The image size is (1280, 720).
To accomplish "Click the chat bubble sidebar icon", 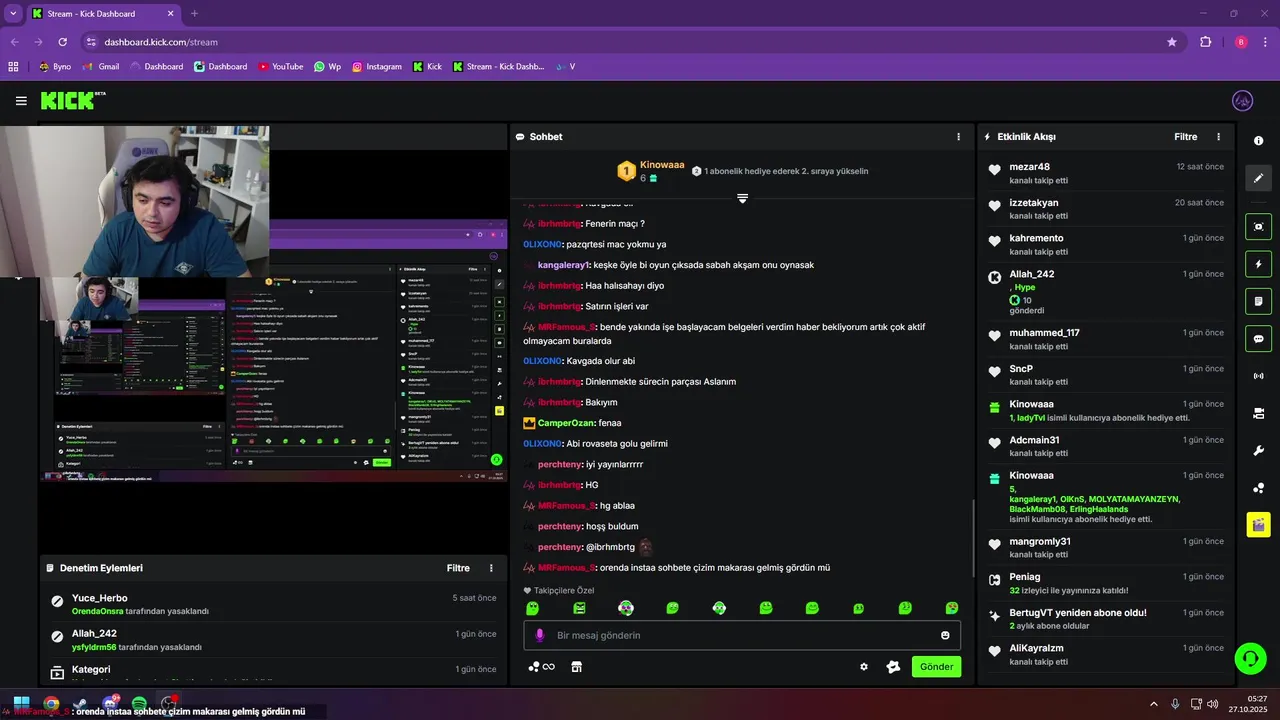I will point(1259,338).
